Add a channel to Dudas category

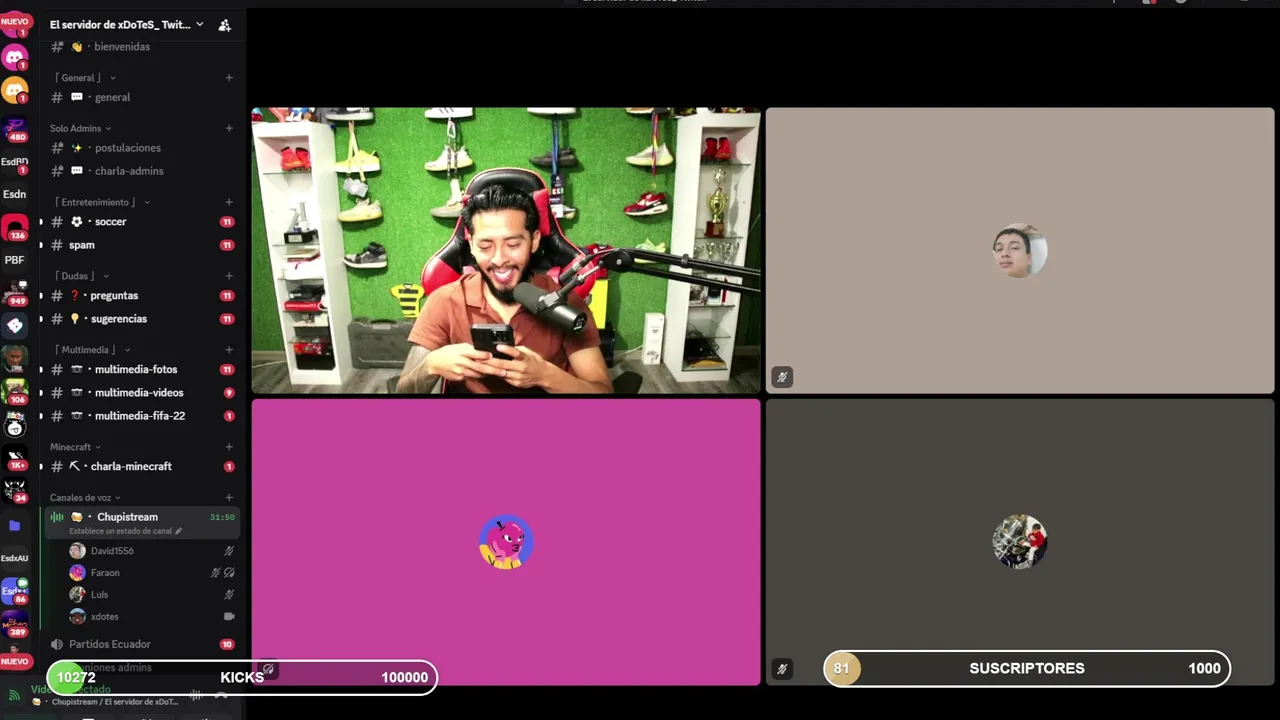pos(229,276)
